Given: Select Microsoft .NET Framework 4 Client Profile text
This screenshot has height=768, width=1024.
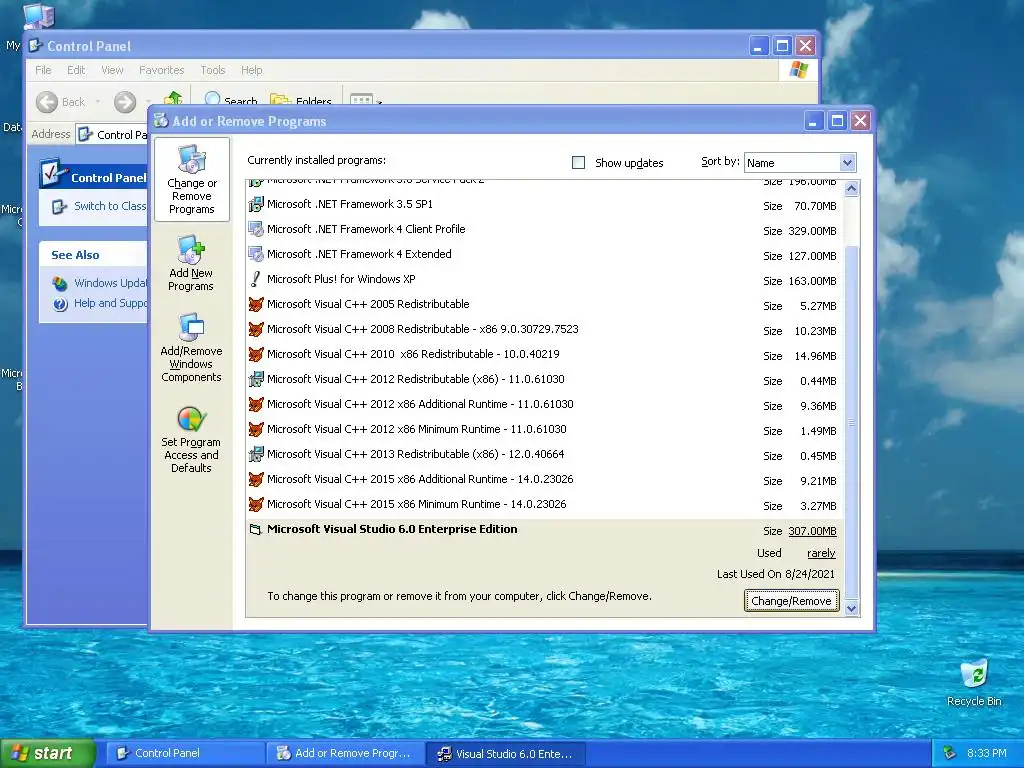Looking at the screenshot, I should click(366, 229).
